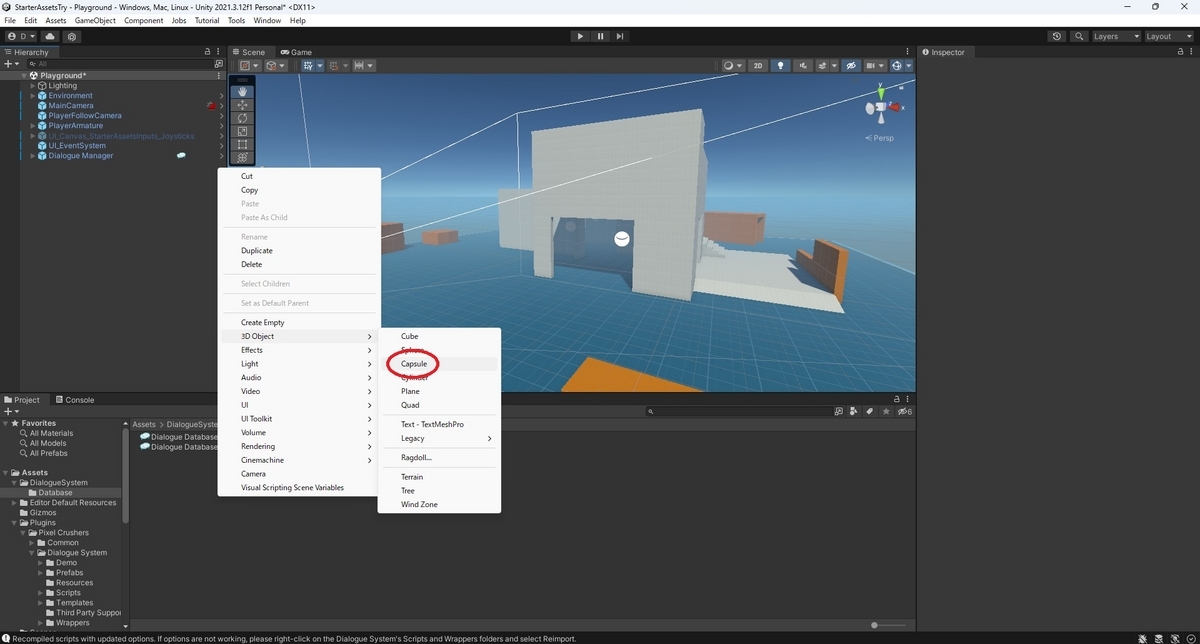Switch to the Game tab
The width and height of the screenshot is (1200, 644).
[296, 52]
